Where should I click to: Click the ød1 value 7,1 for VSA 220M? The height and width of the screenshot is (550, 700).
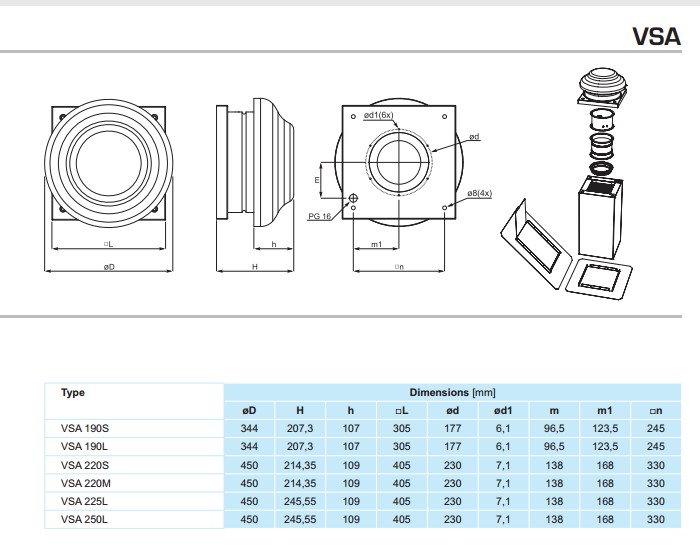click(503, 483)
